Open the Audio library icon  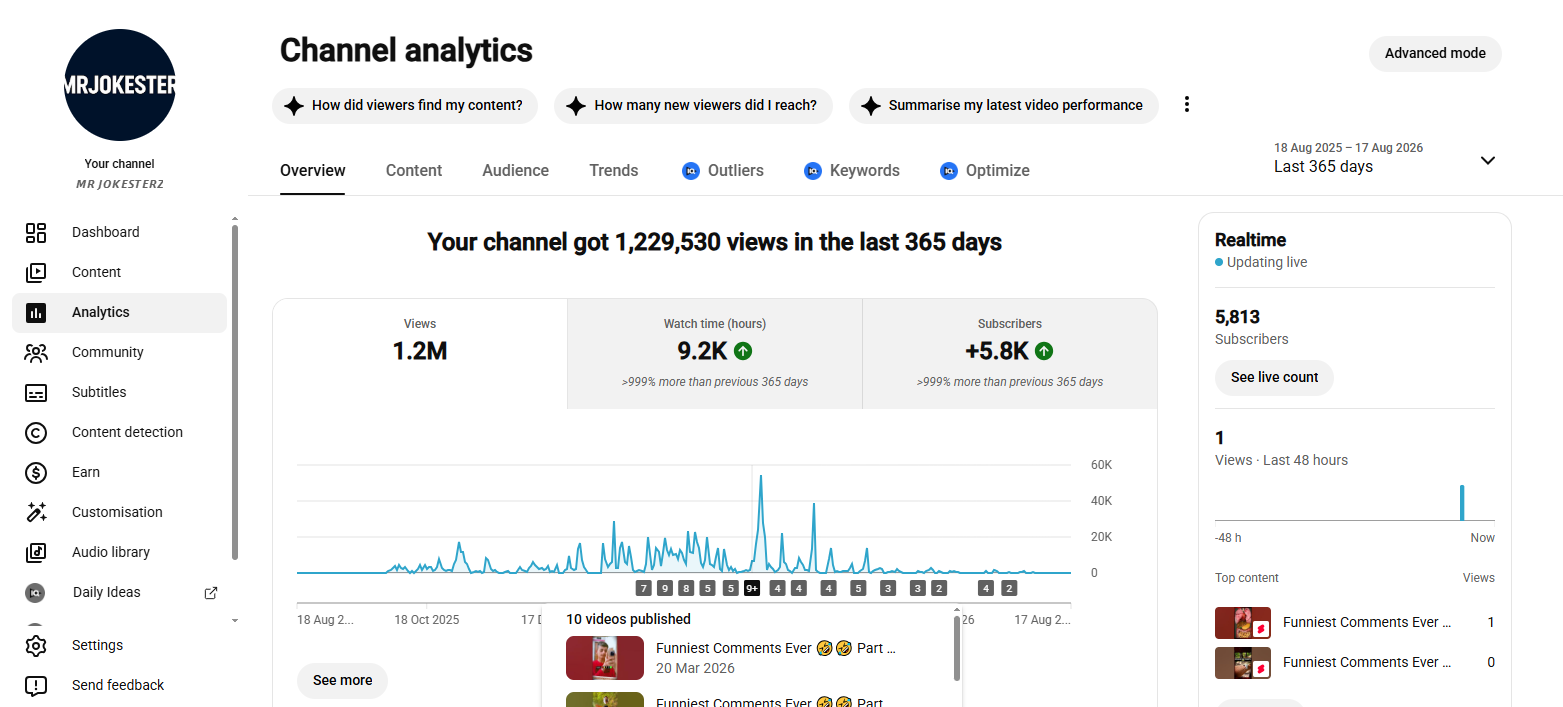coord(36,553)
